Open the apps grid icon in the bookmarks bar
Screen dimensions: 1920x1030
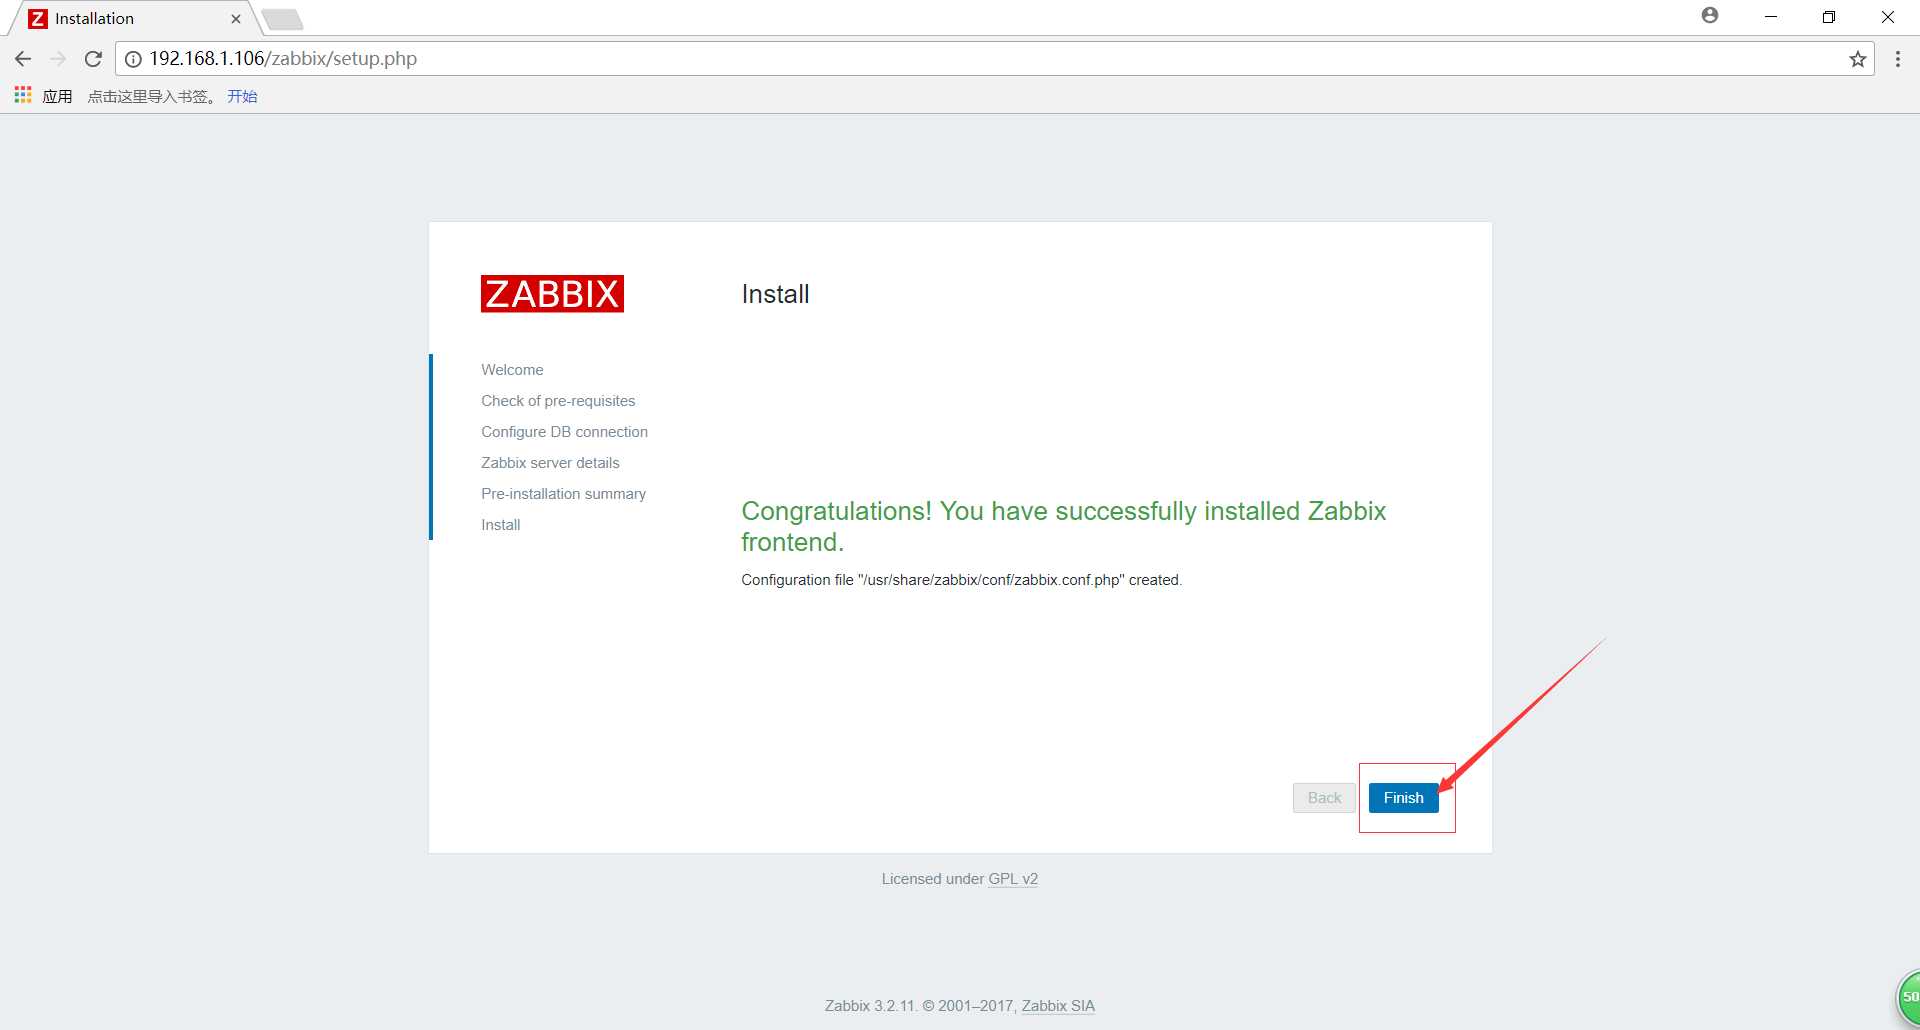point(23,95)
